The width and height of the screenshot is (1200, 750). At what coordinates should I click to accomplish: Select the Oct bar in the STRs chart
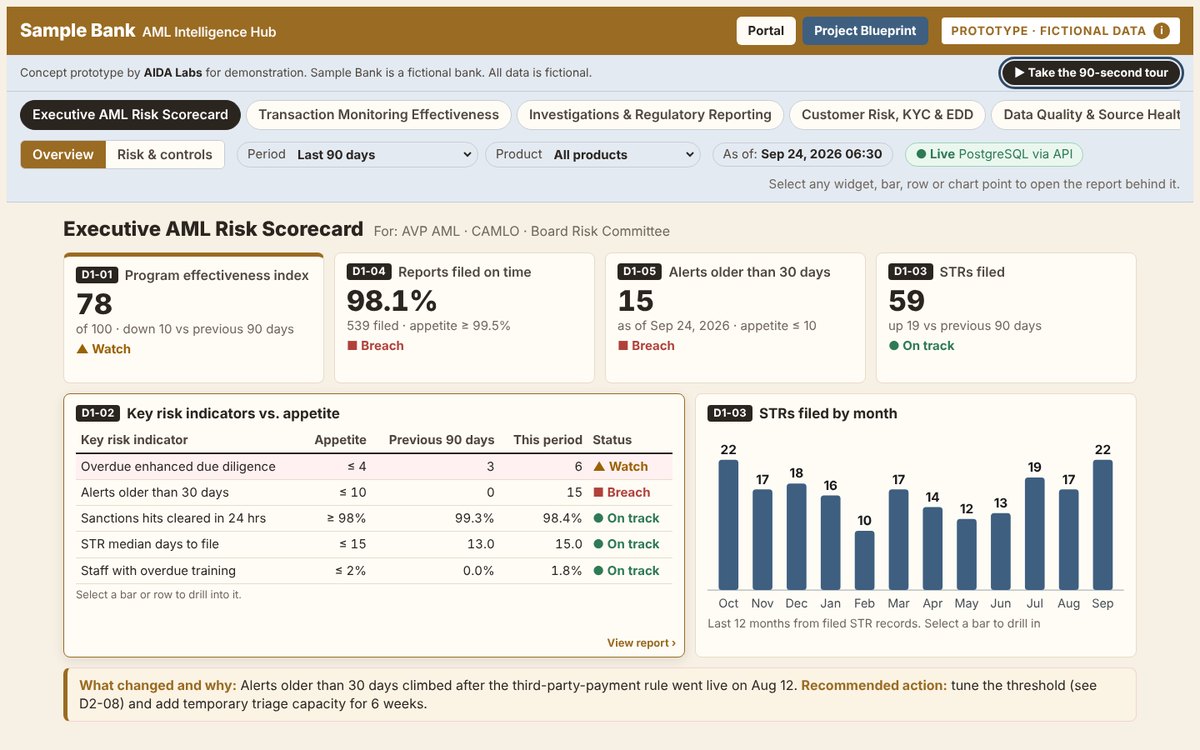[728, 525]
